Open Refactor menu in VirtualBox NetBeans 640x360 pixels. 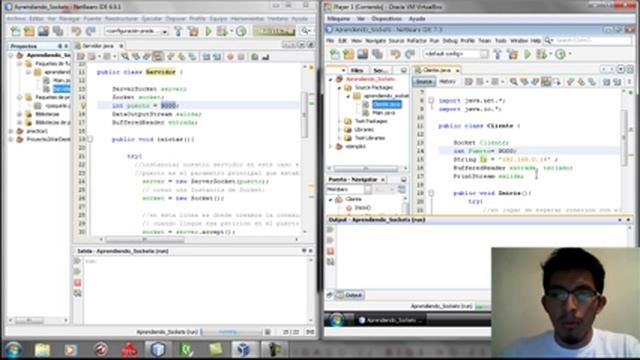pyautogui.click(x=416, y=41)
